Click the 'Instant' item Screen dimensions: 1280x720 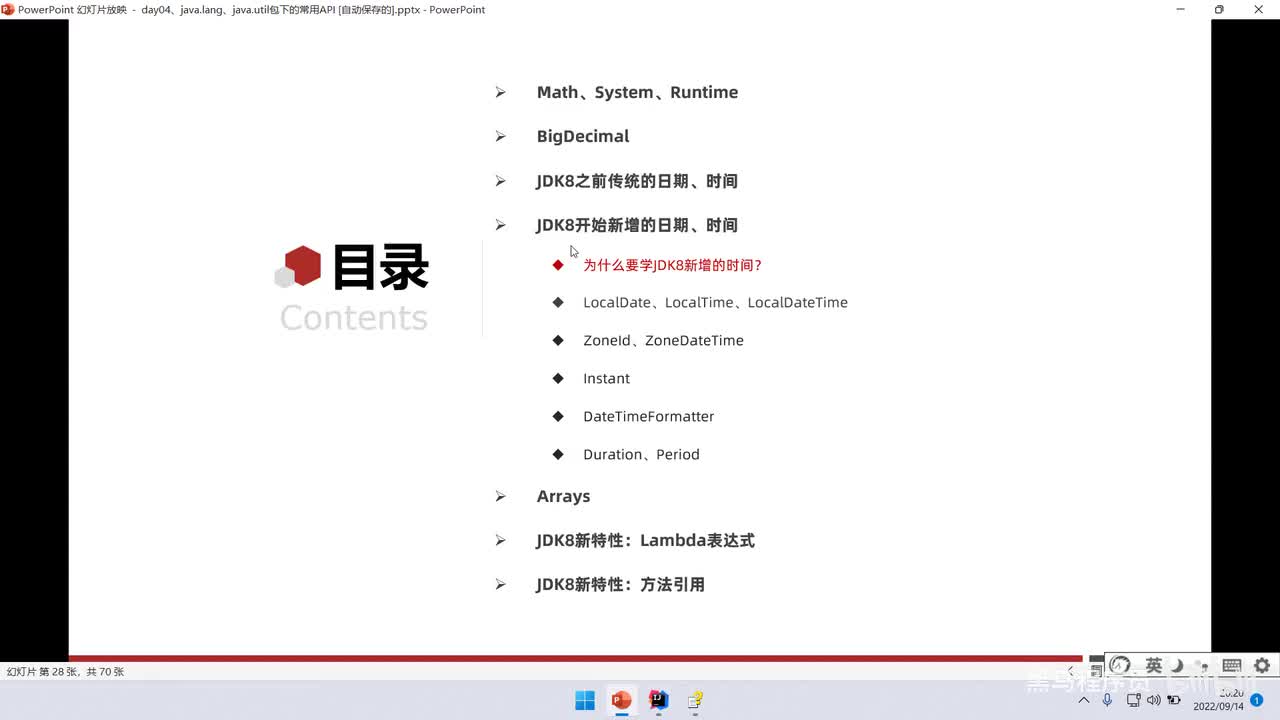tap(606, 378)
